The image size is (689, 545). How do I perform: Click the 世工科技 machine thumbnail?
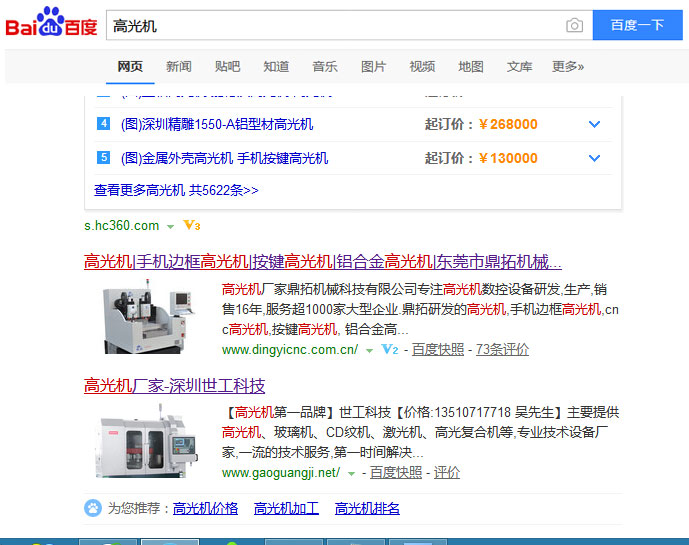(x=147, y=441)
